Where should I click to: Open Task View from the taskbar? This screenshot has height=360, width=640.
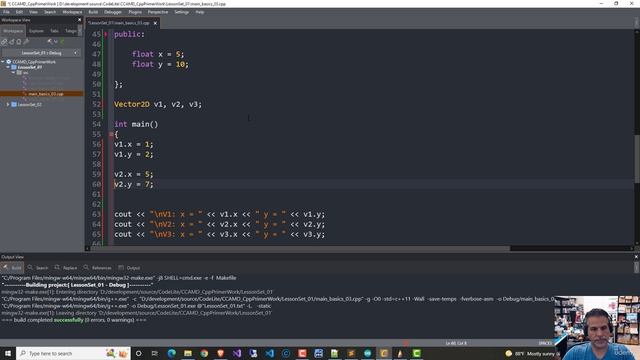(x=155, y=353)
